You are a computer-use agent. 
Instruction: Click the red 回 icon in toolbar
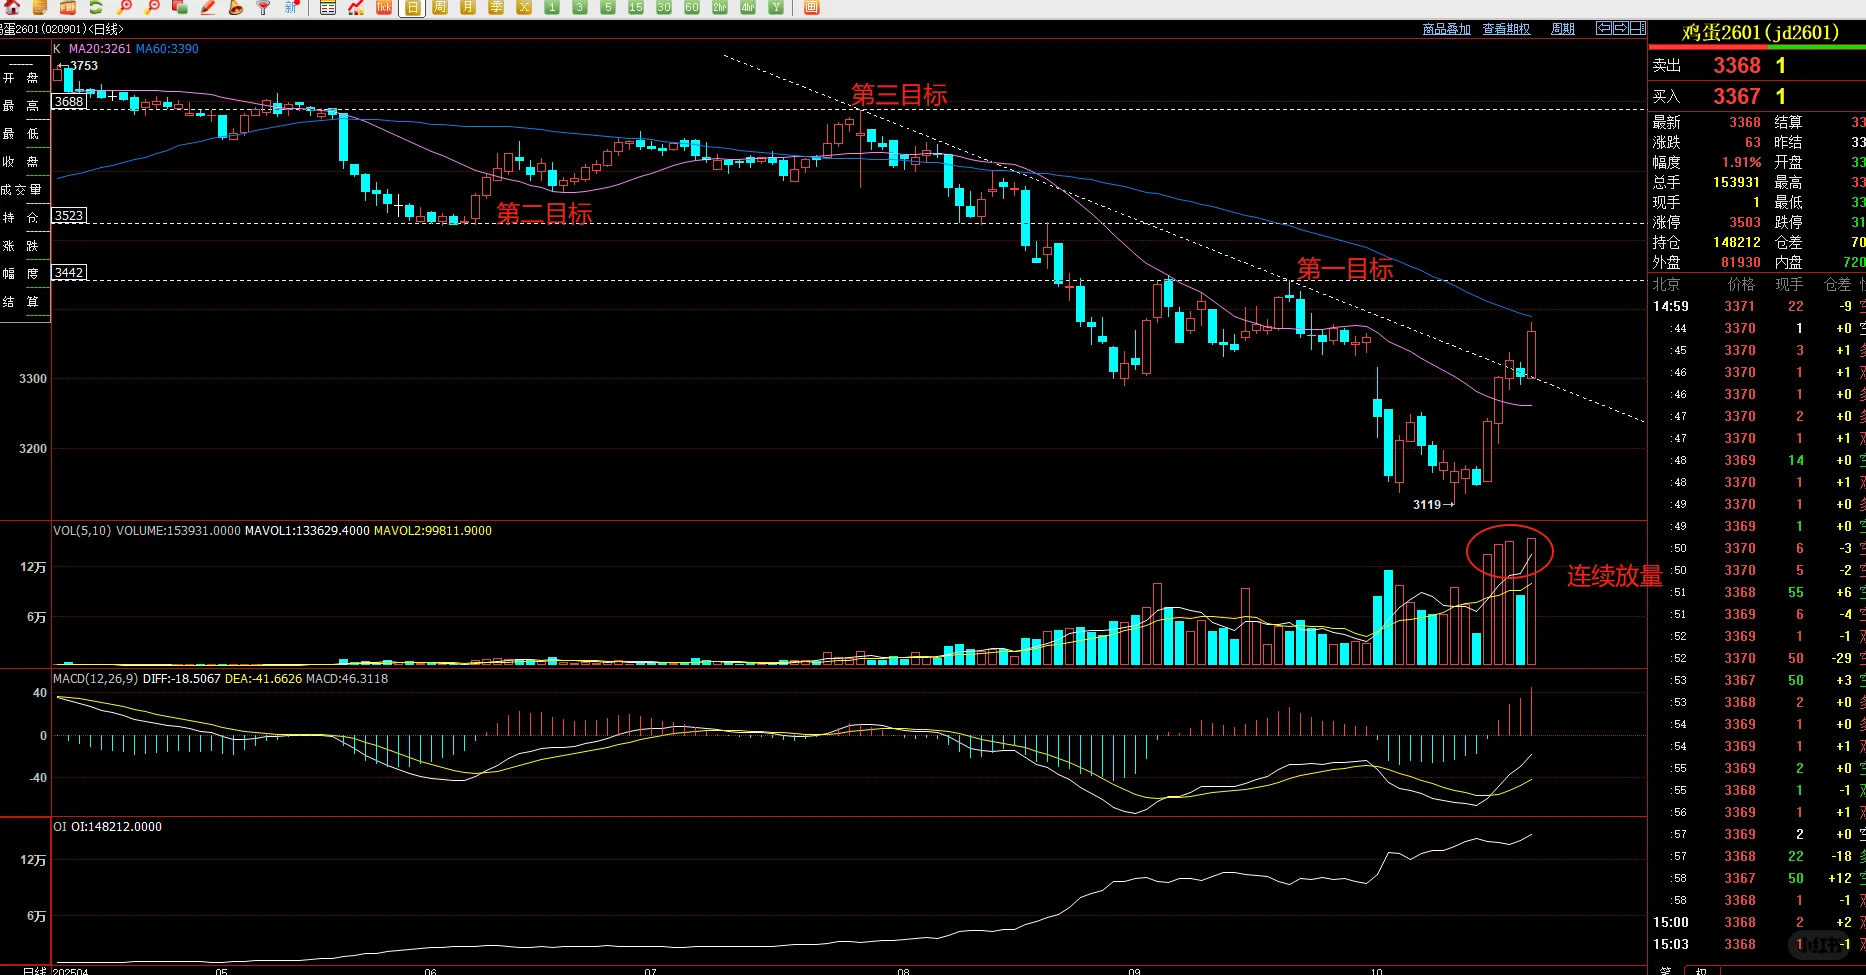(x=812, y=7)
